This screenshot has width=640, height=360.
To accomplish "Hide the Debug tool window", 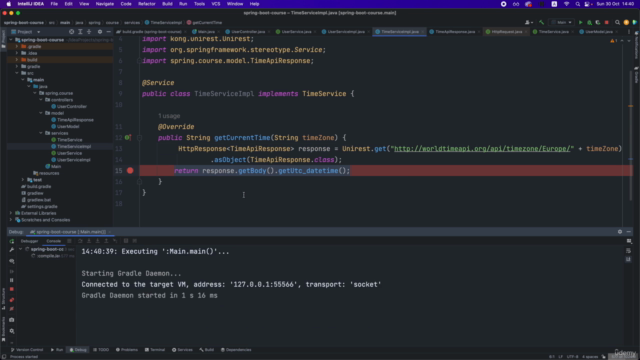I will click(629, 232).
